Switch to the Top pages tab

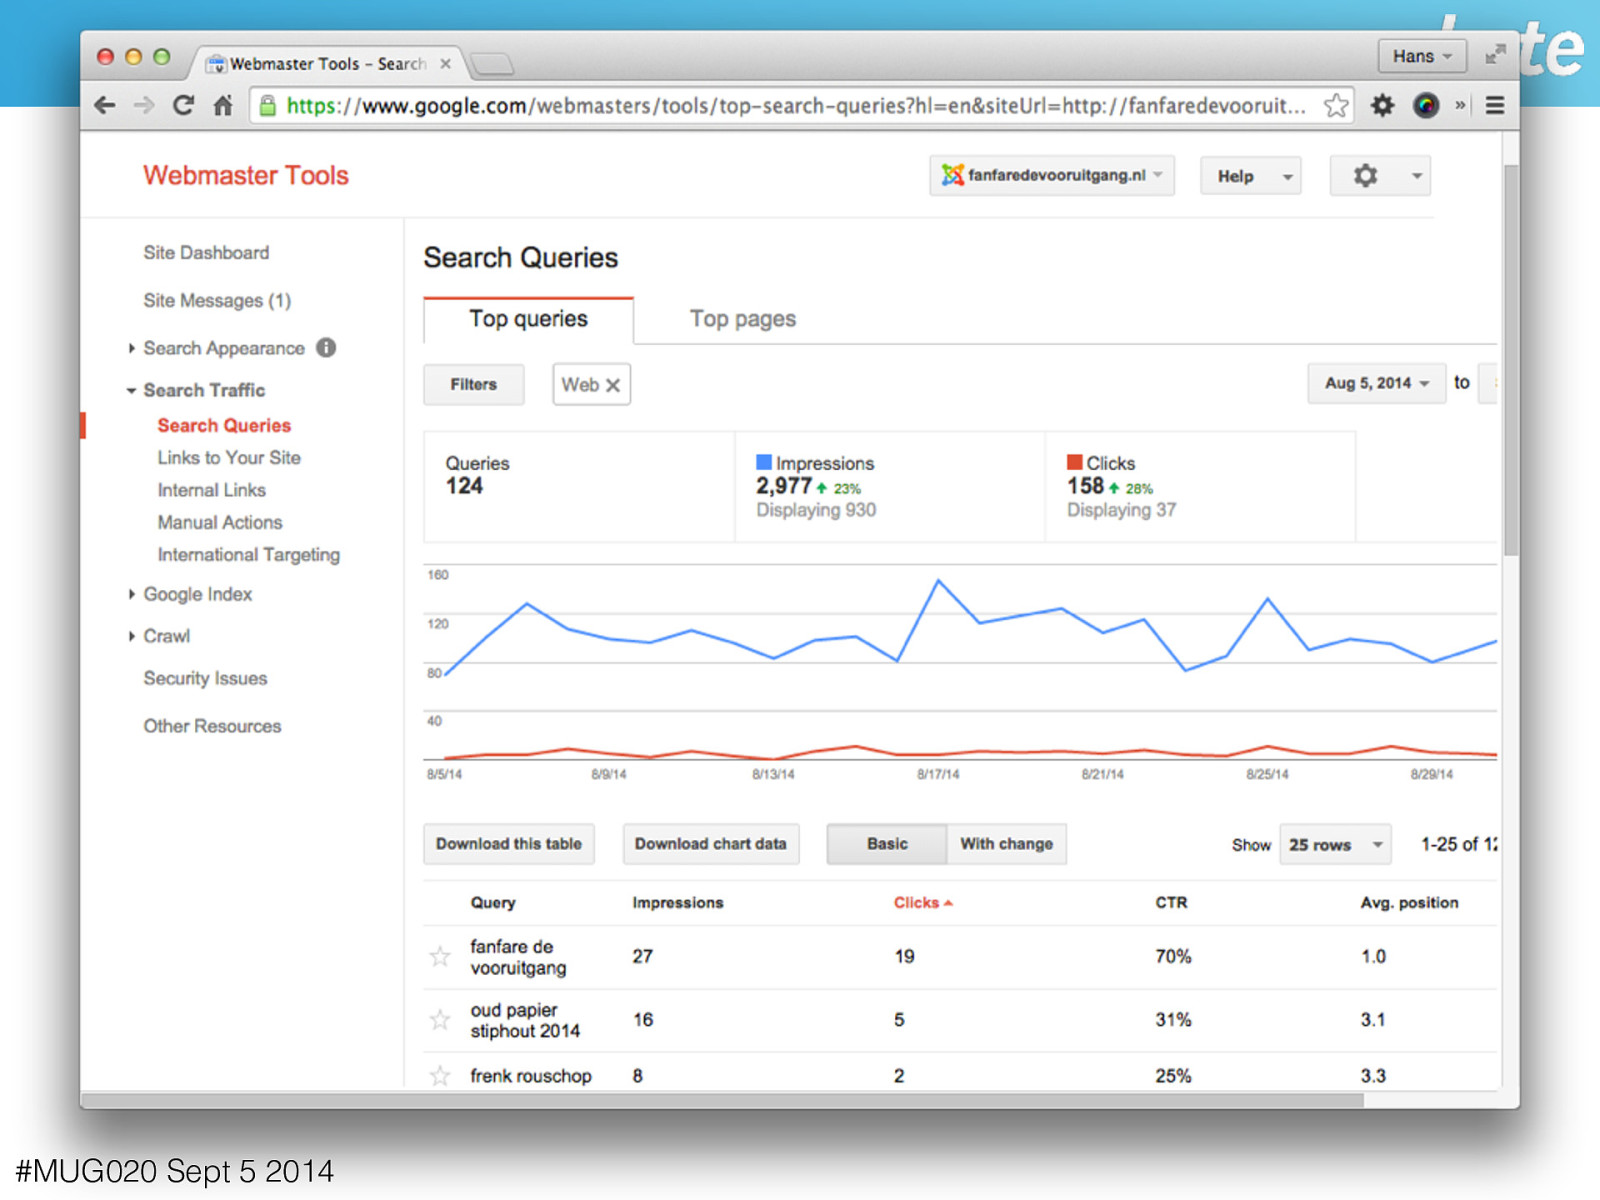point(742,320)
